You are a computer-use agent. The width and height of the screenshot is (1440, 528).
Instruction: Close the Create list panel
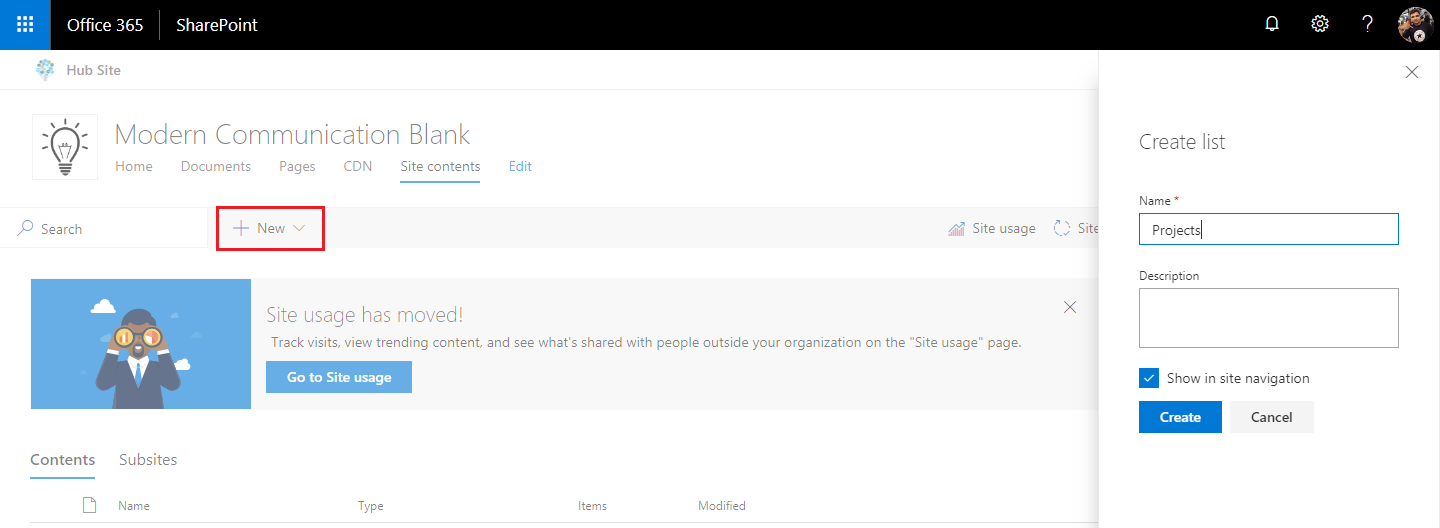1412,72
